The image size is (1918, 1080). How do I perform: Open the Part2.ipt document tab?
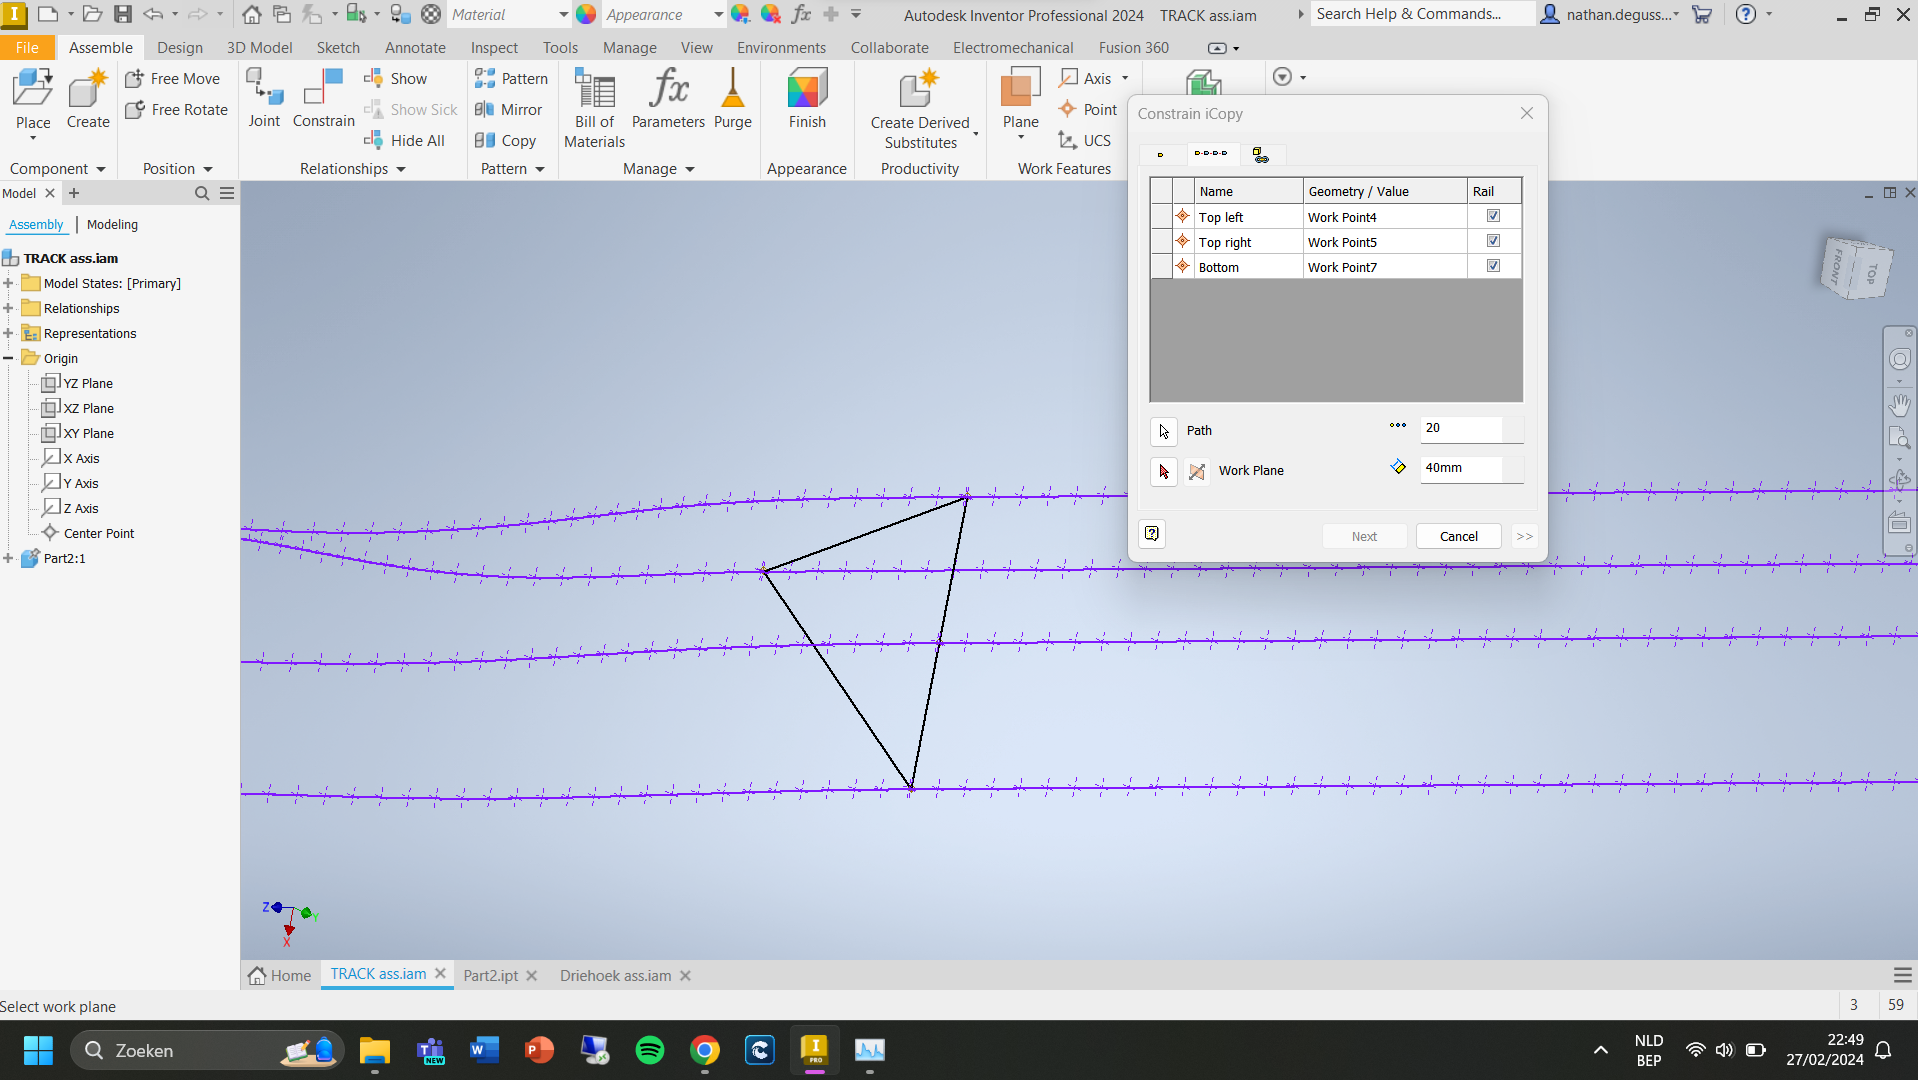pos(491,975)
